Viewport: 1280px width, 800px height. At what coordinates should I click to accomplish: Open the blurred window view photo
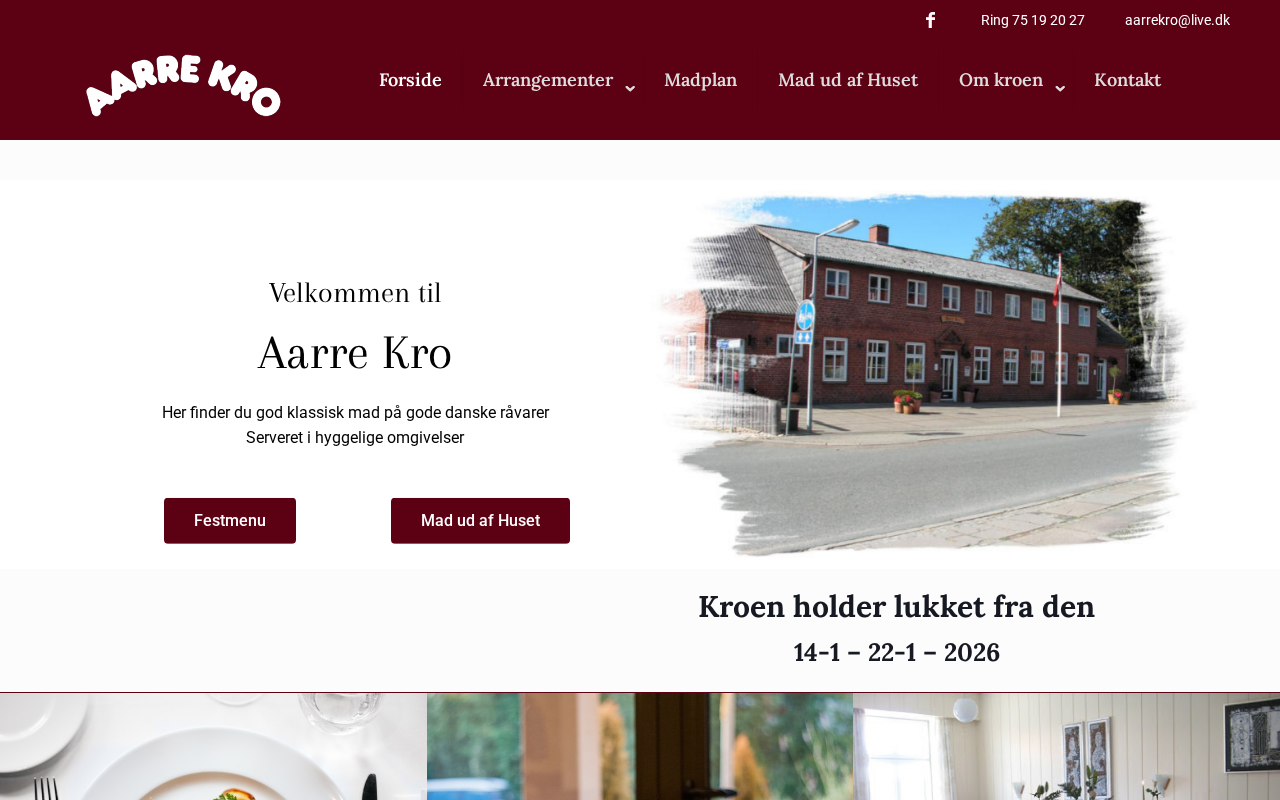coord(640,746)
